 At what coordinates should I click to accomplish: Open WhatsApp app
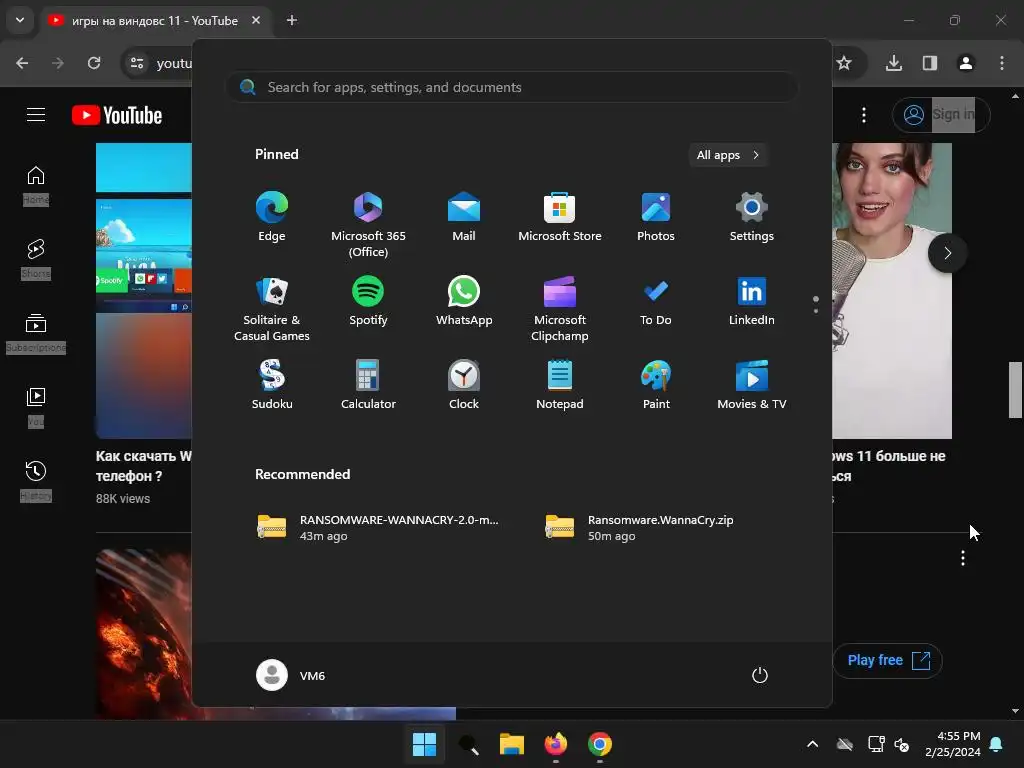pyautogui.click(x=464, y=300)
